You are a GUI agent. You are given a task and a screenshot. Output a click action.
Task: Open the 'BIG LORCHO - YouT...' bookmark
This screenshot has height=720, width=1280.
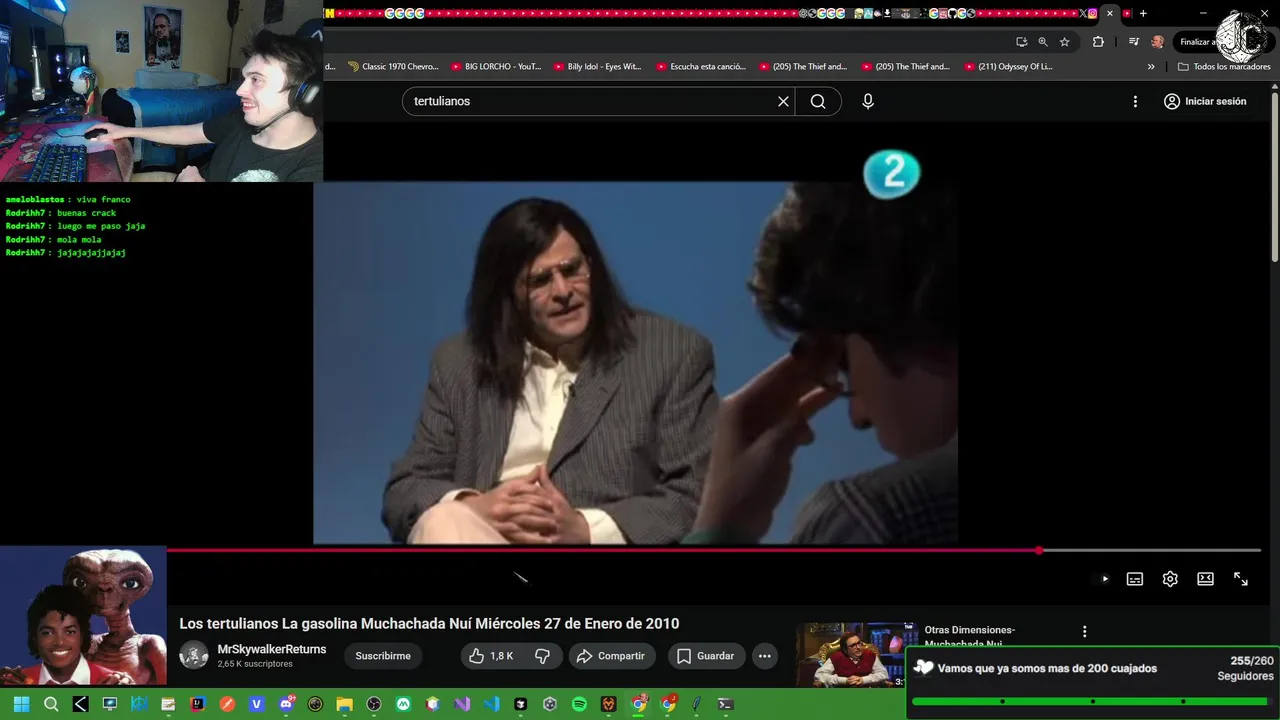(x=496, y=67)
